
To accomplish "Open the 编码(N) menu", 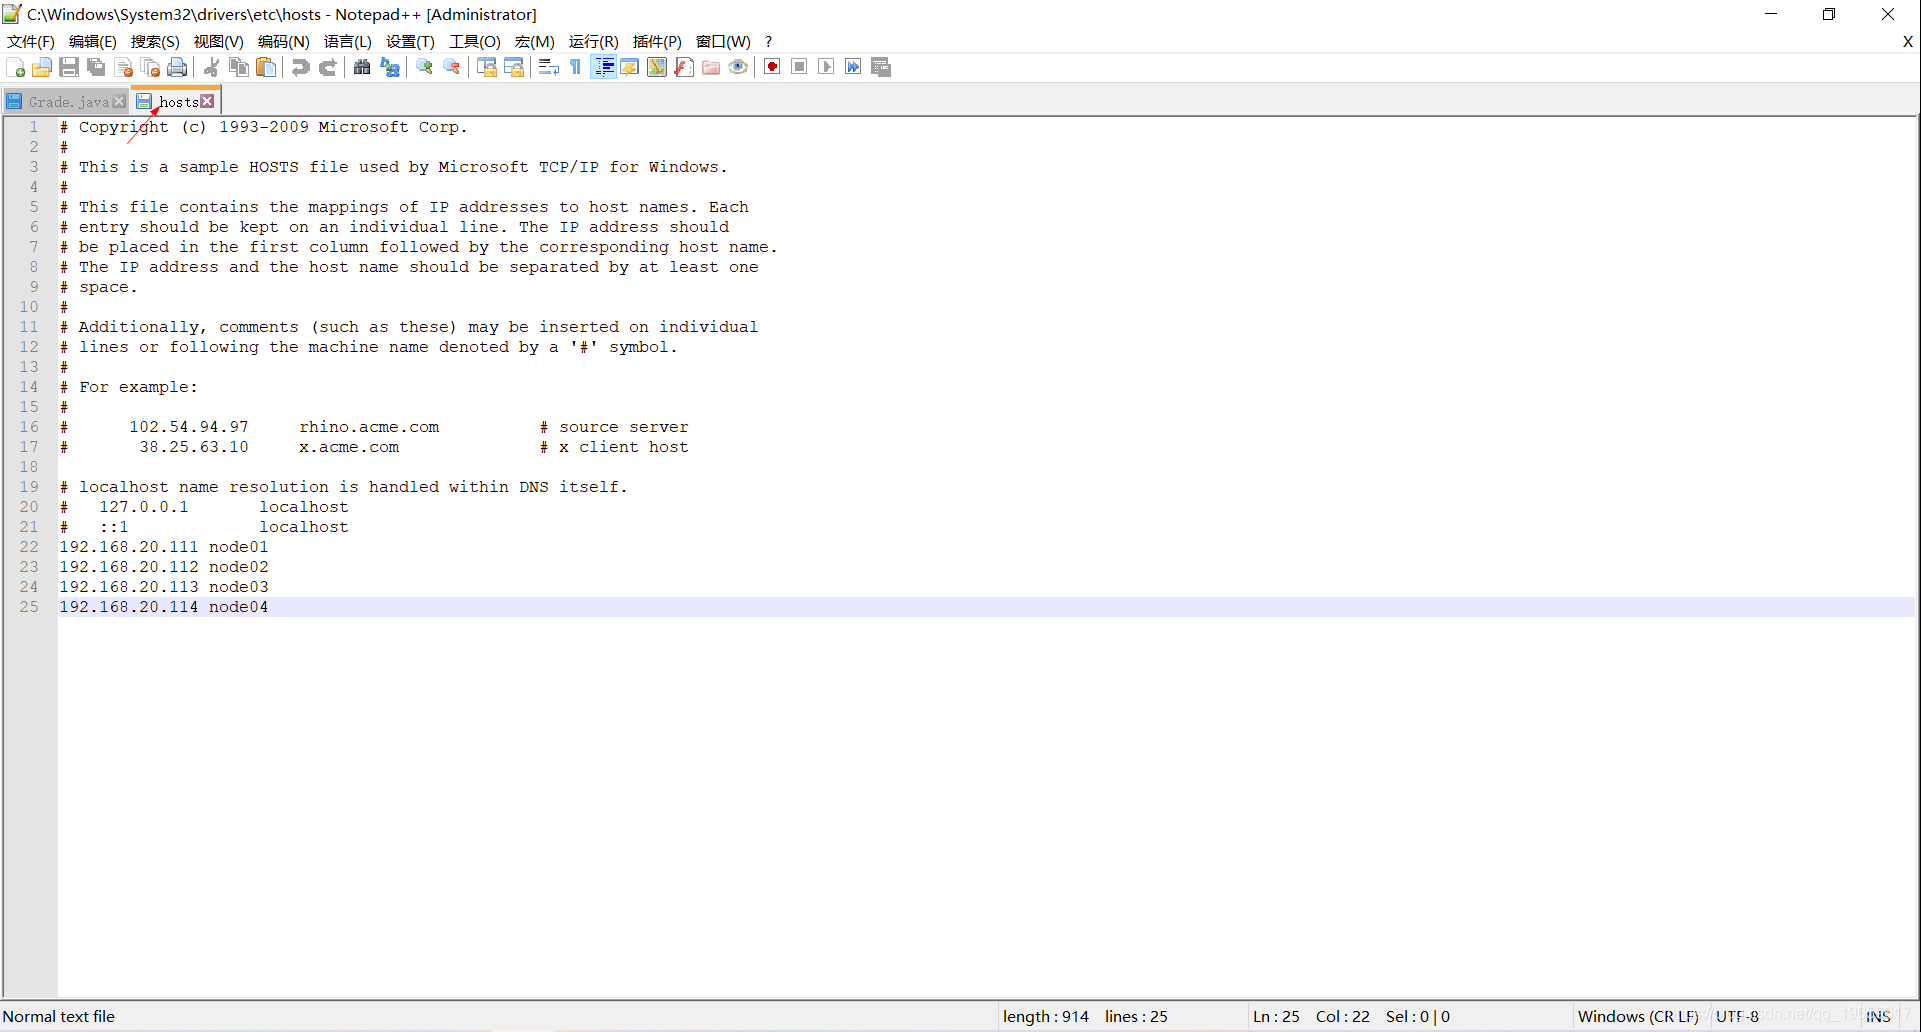I will click(284, 41).
